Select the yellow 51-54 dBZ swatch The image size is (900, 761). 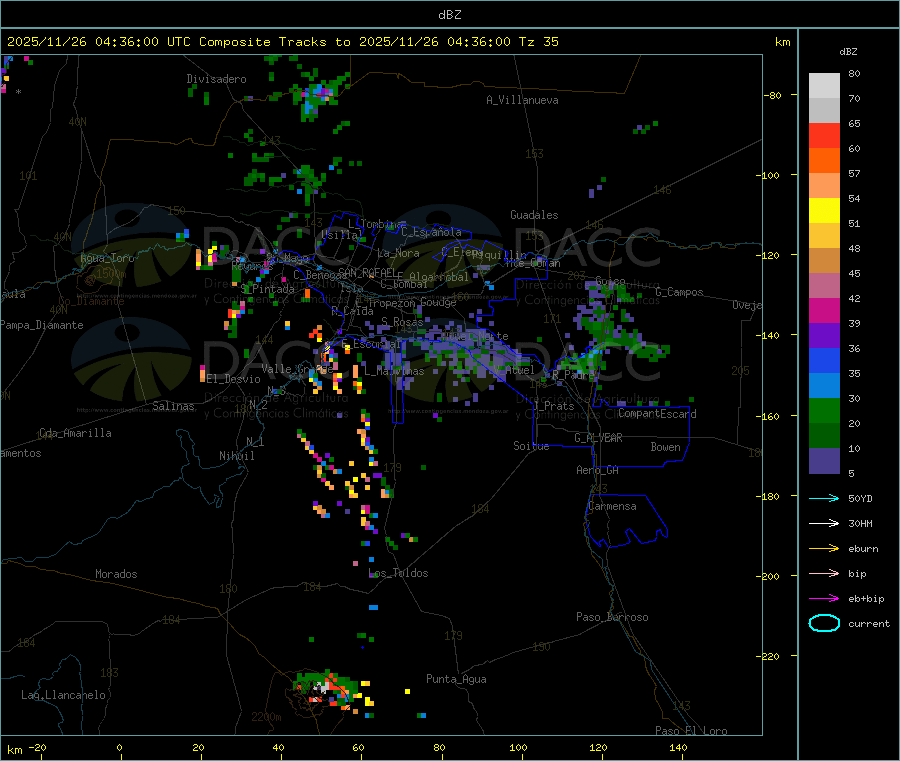pos(824,211)
